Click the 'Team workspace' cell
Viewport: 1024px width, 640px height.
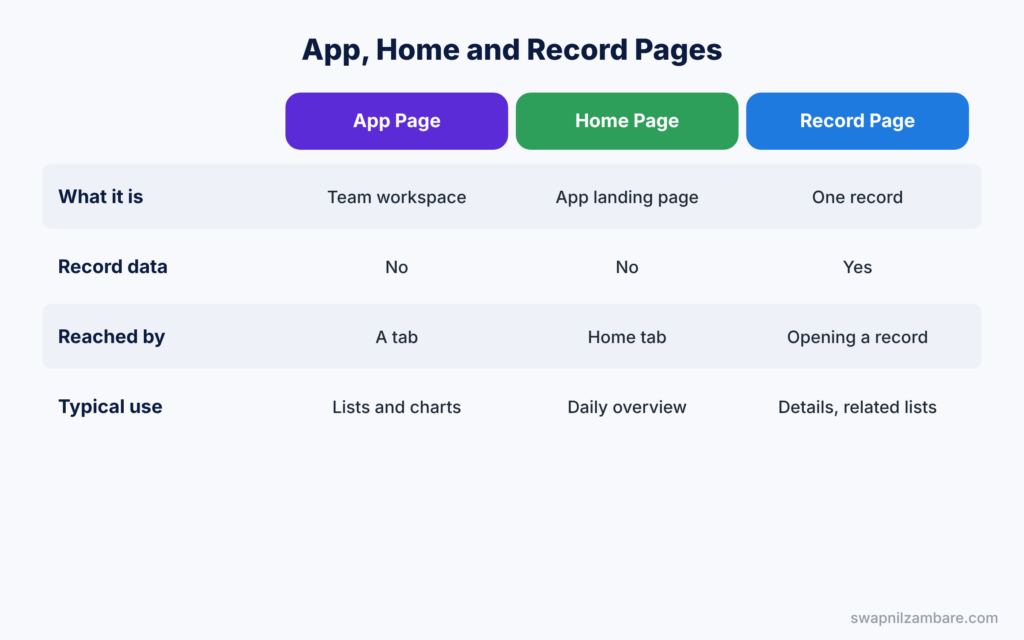coord(396,197)
